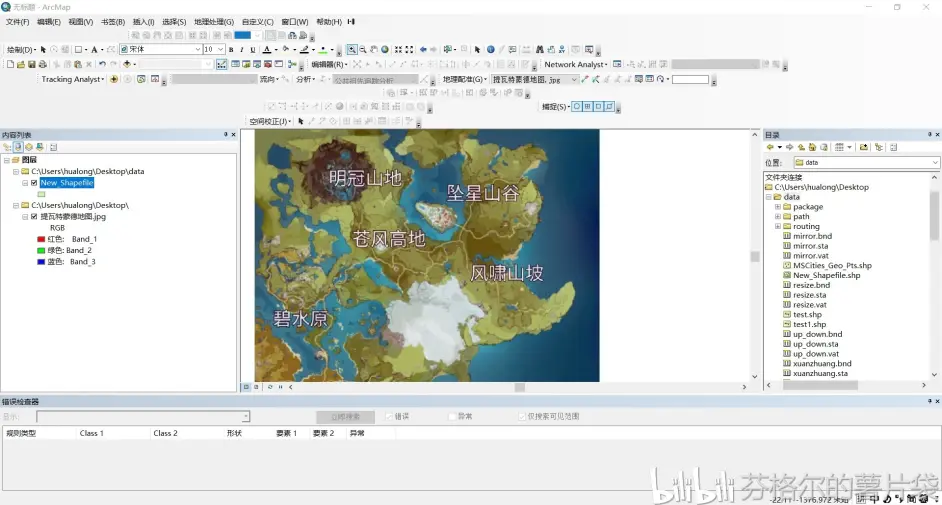Click Fixed Zoom Out arrows icon

tap(409, 49)
